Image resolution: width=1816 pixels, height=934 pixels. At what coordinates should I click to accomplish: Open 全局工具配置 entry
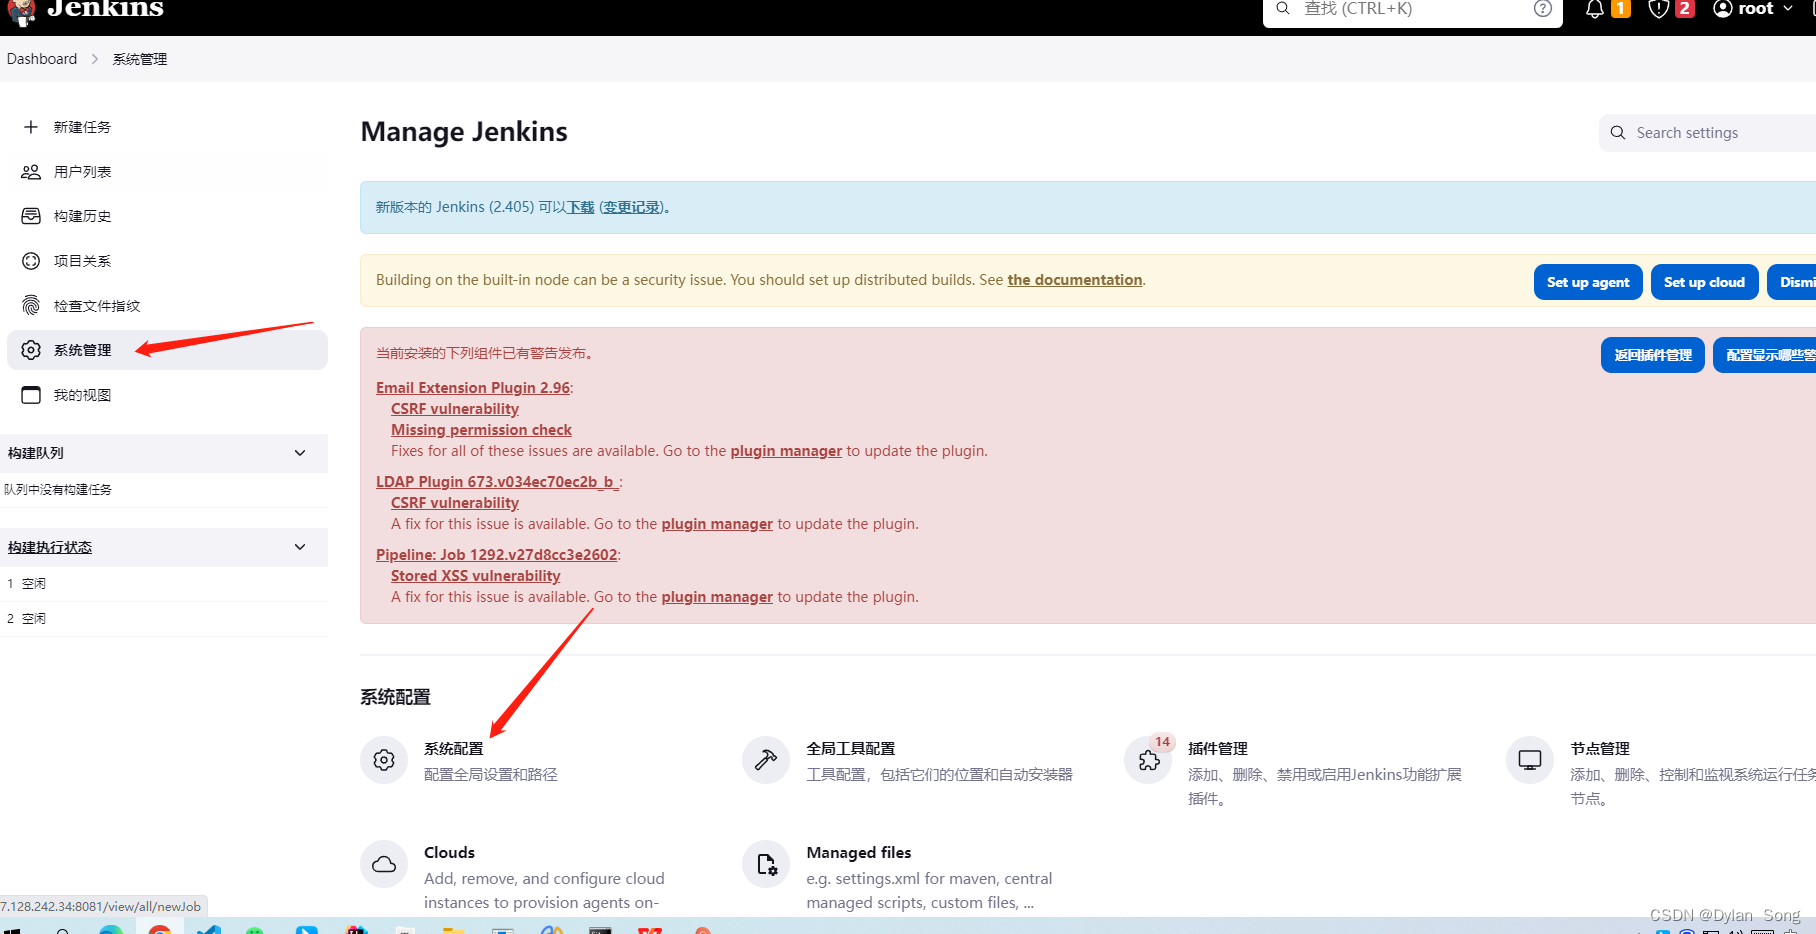point(851,749)
